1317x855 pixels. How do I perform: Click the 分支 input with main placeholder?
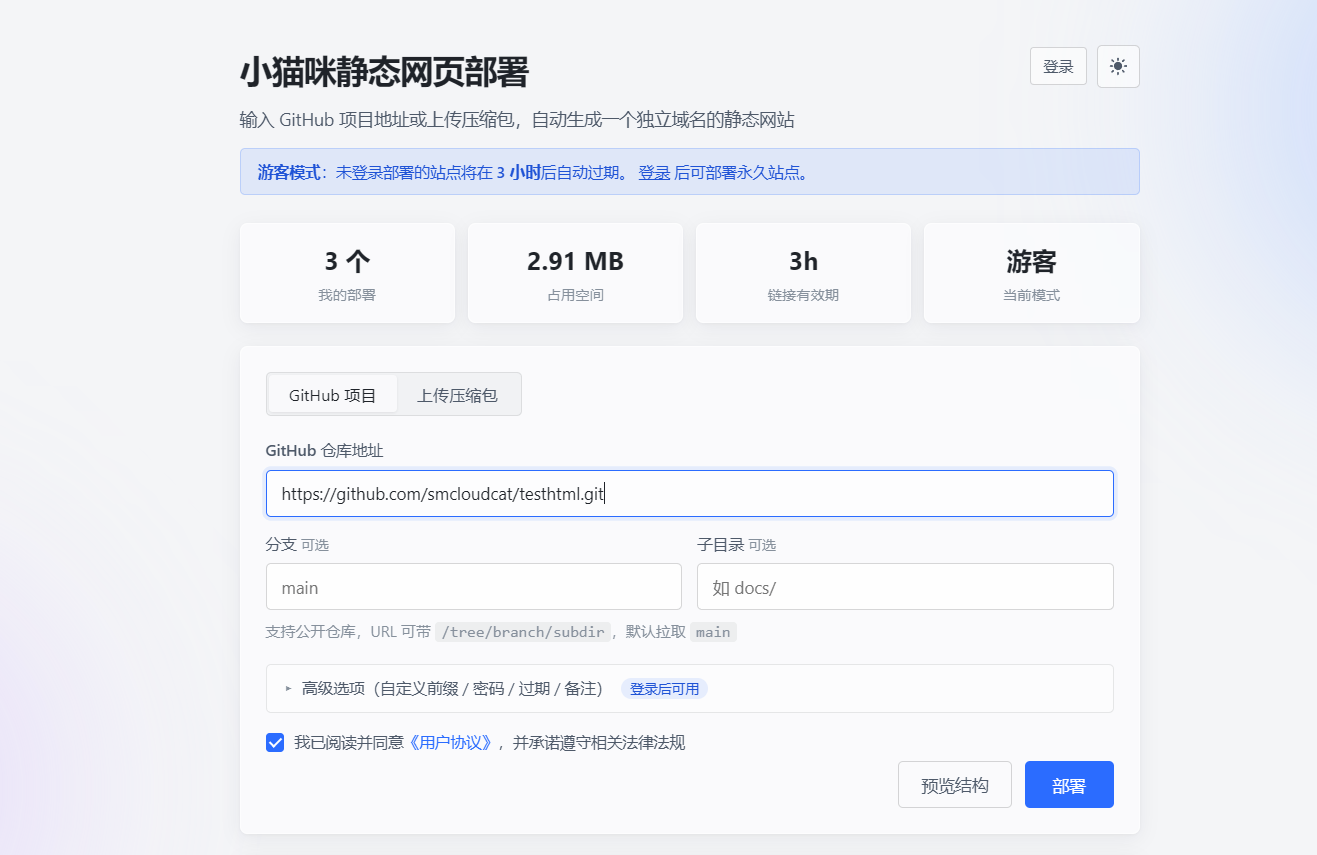(x=474, y=587)
